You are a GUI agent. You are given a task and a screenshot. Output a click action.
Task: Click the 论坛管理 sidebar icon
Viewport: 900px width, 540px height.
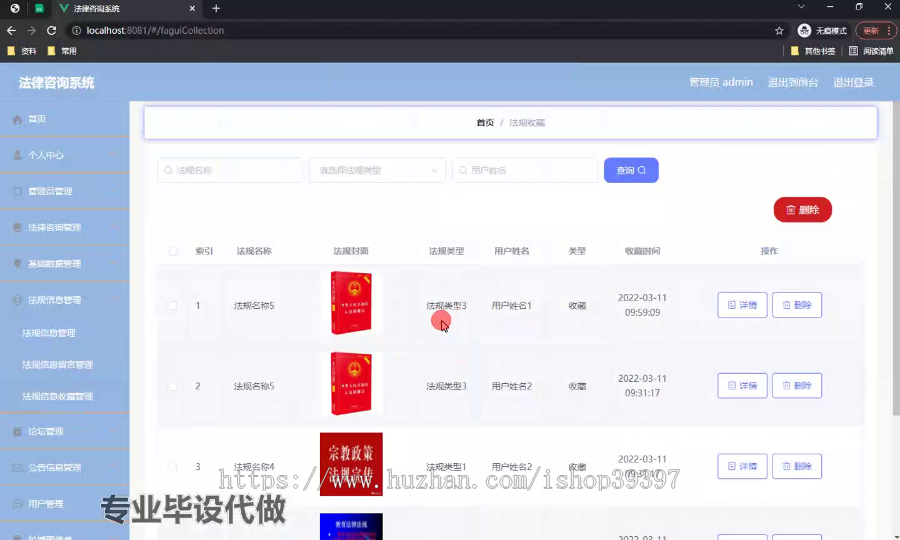pyautogui.click(x=17, y=431)
